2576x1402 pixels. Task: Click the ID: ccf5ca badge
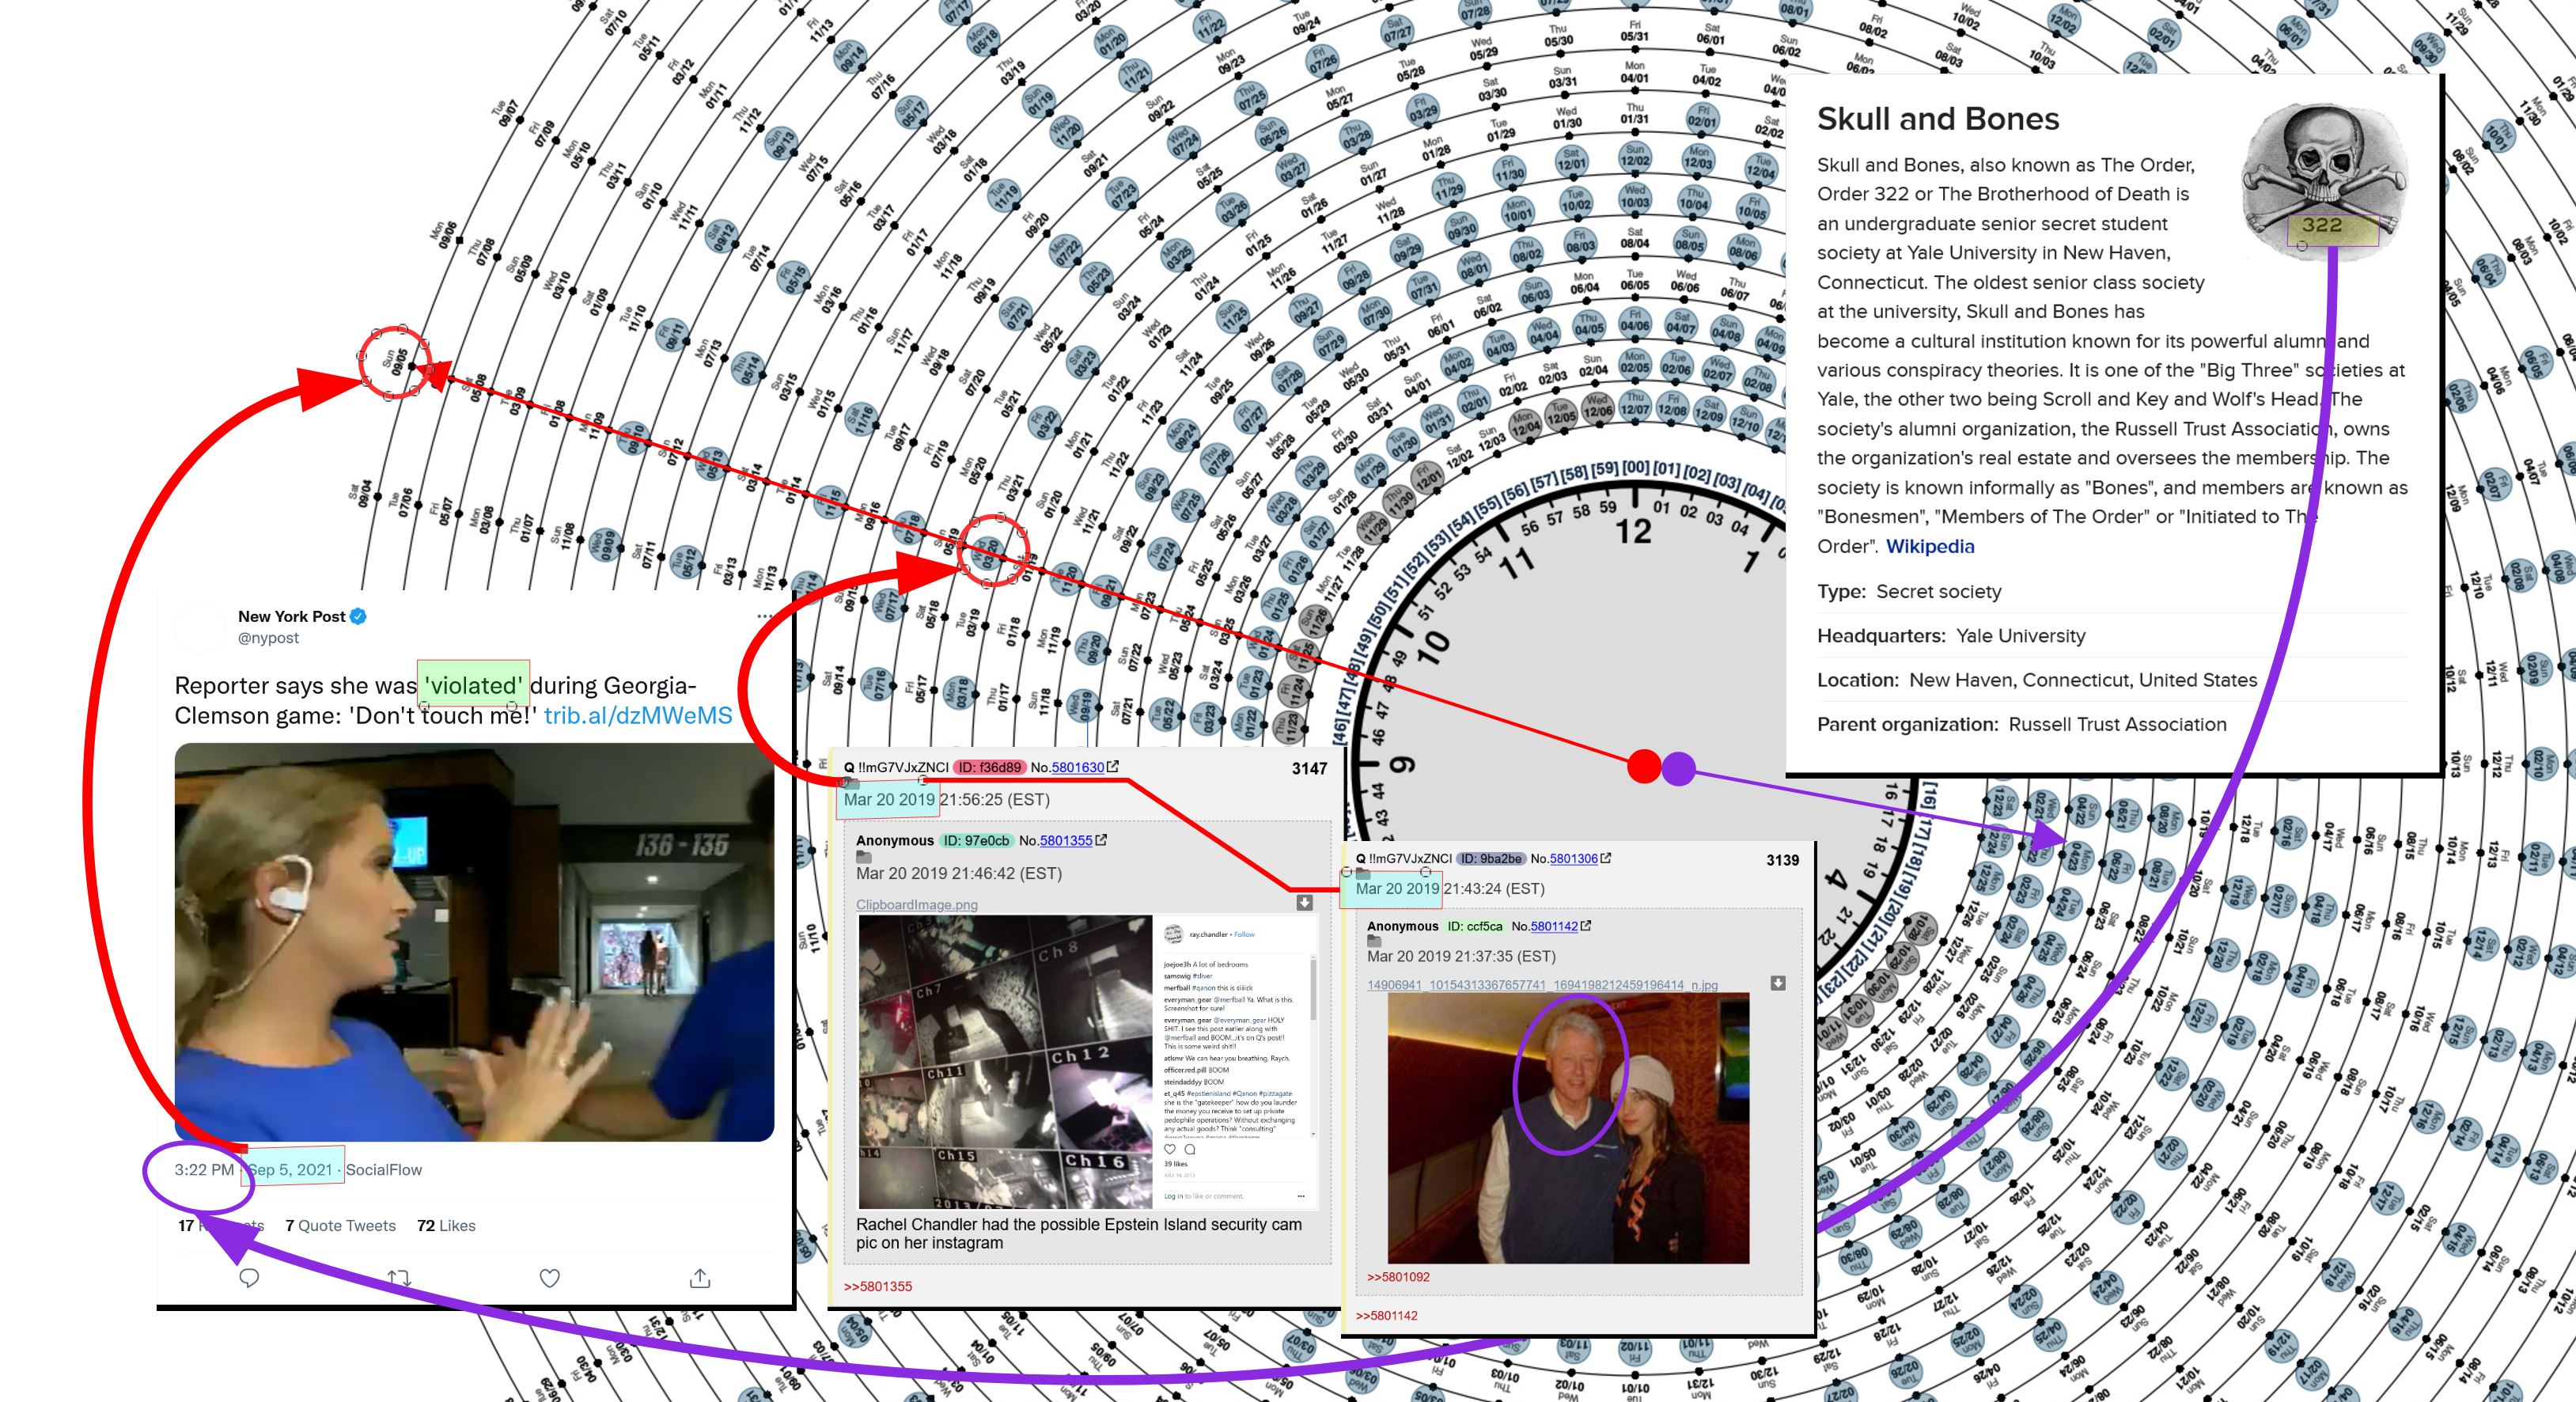(x=1475, y=926)
